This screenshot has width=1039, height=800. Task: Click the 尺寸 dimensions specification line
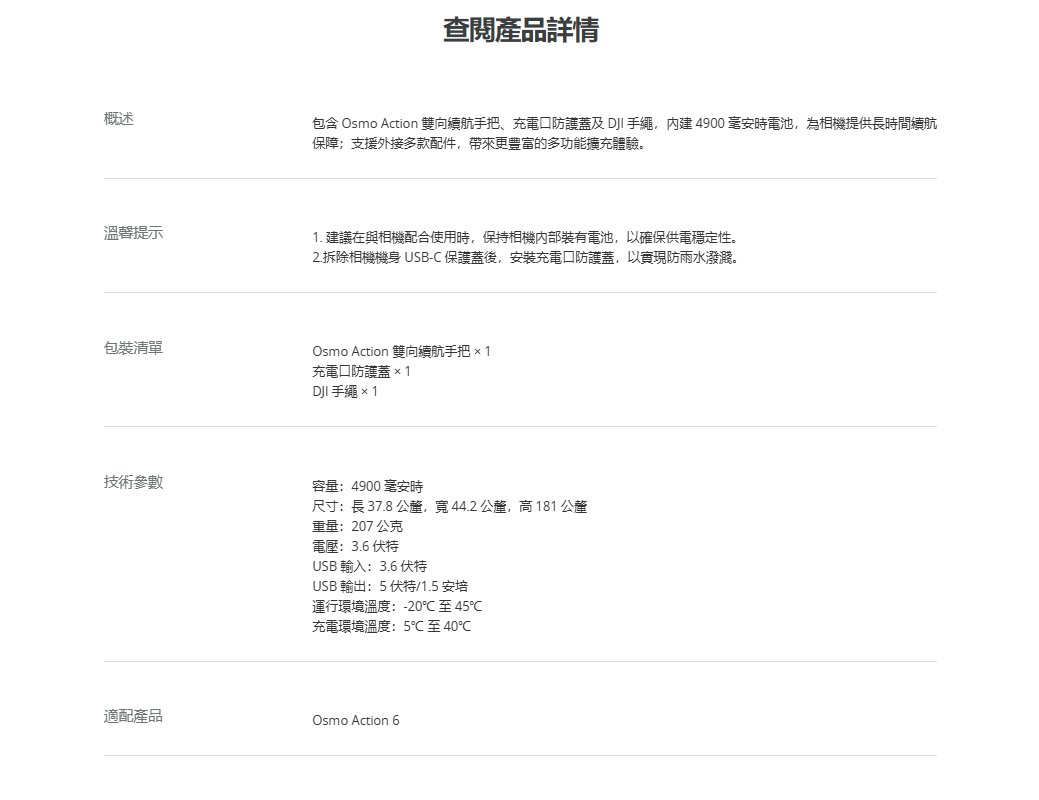pyautogui.click(x=449, y=506)
